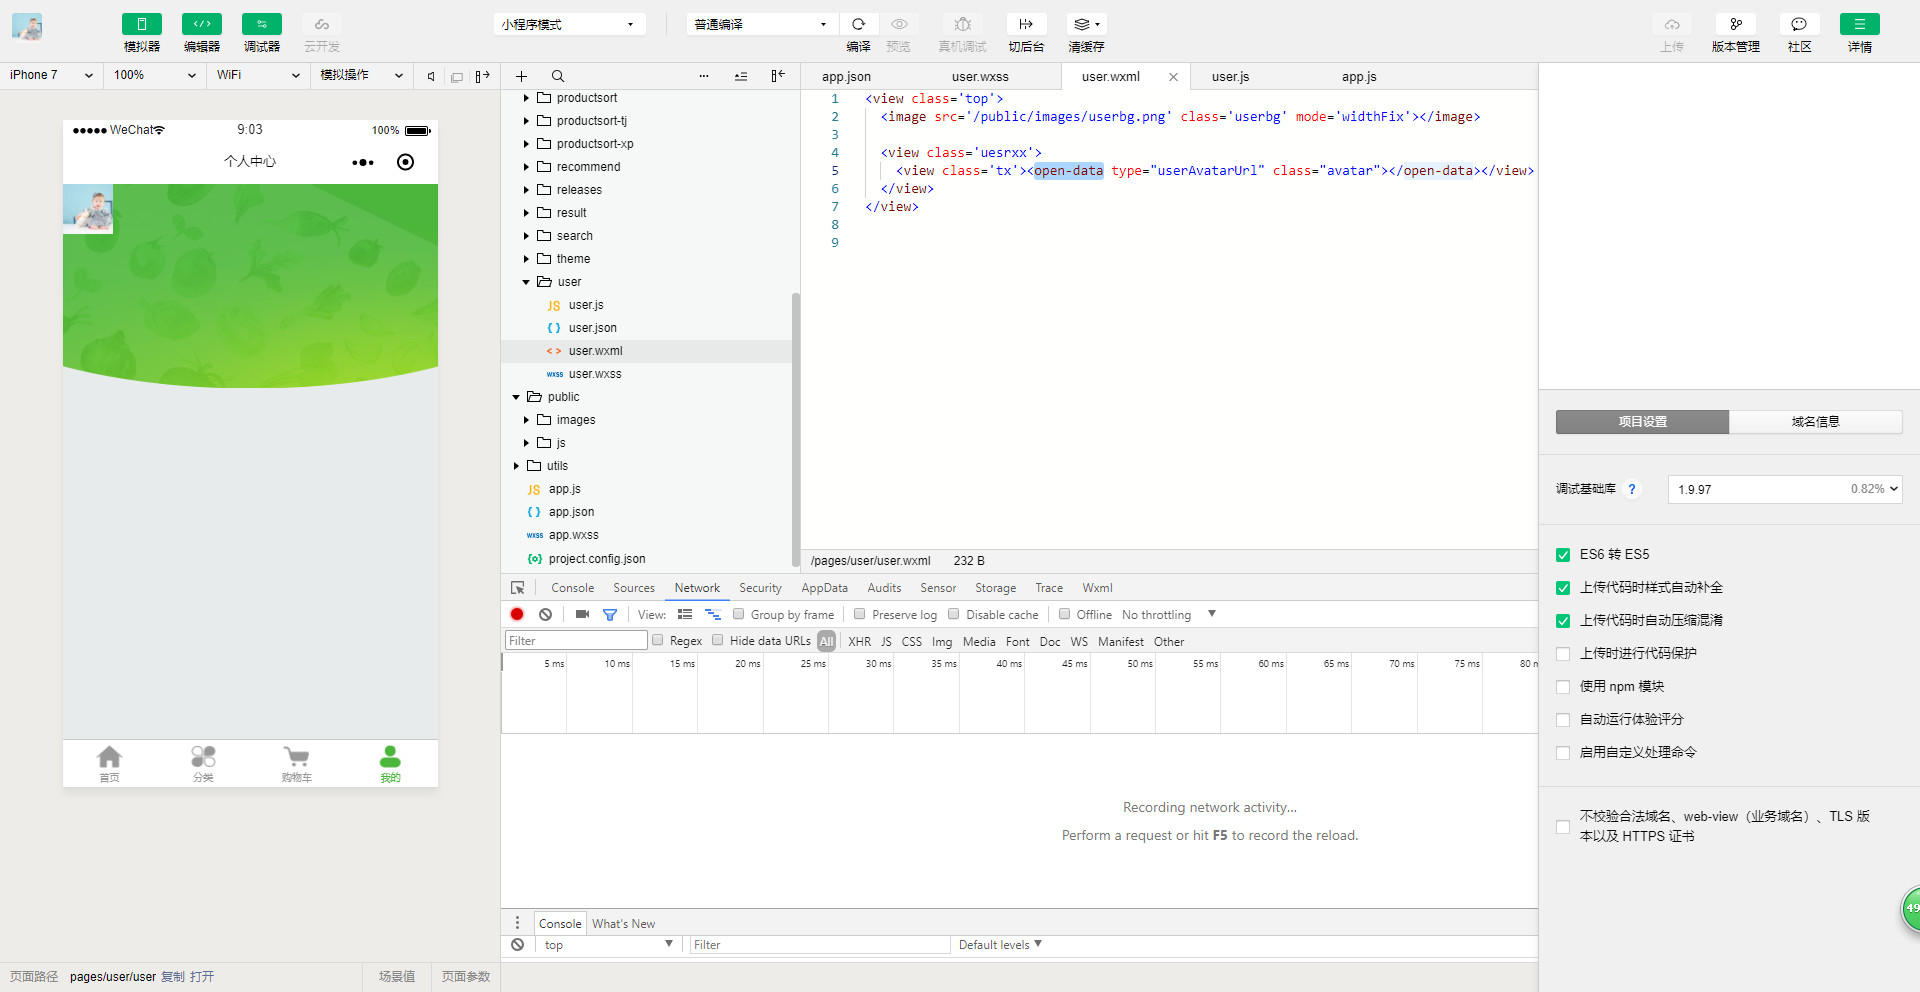Click the 打开 link in page path bar
Screen dimensions: 1920x992
(x=202, y=977)
